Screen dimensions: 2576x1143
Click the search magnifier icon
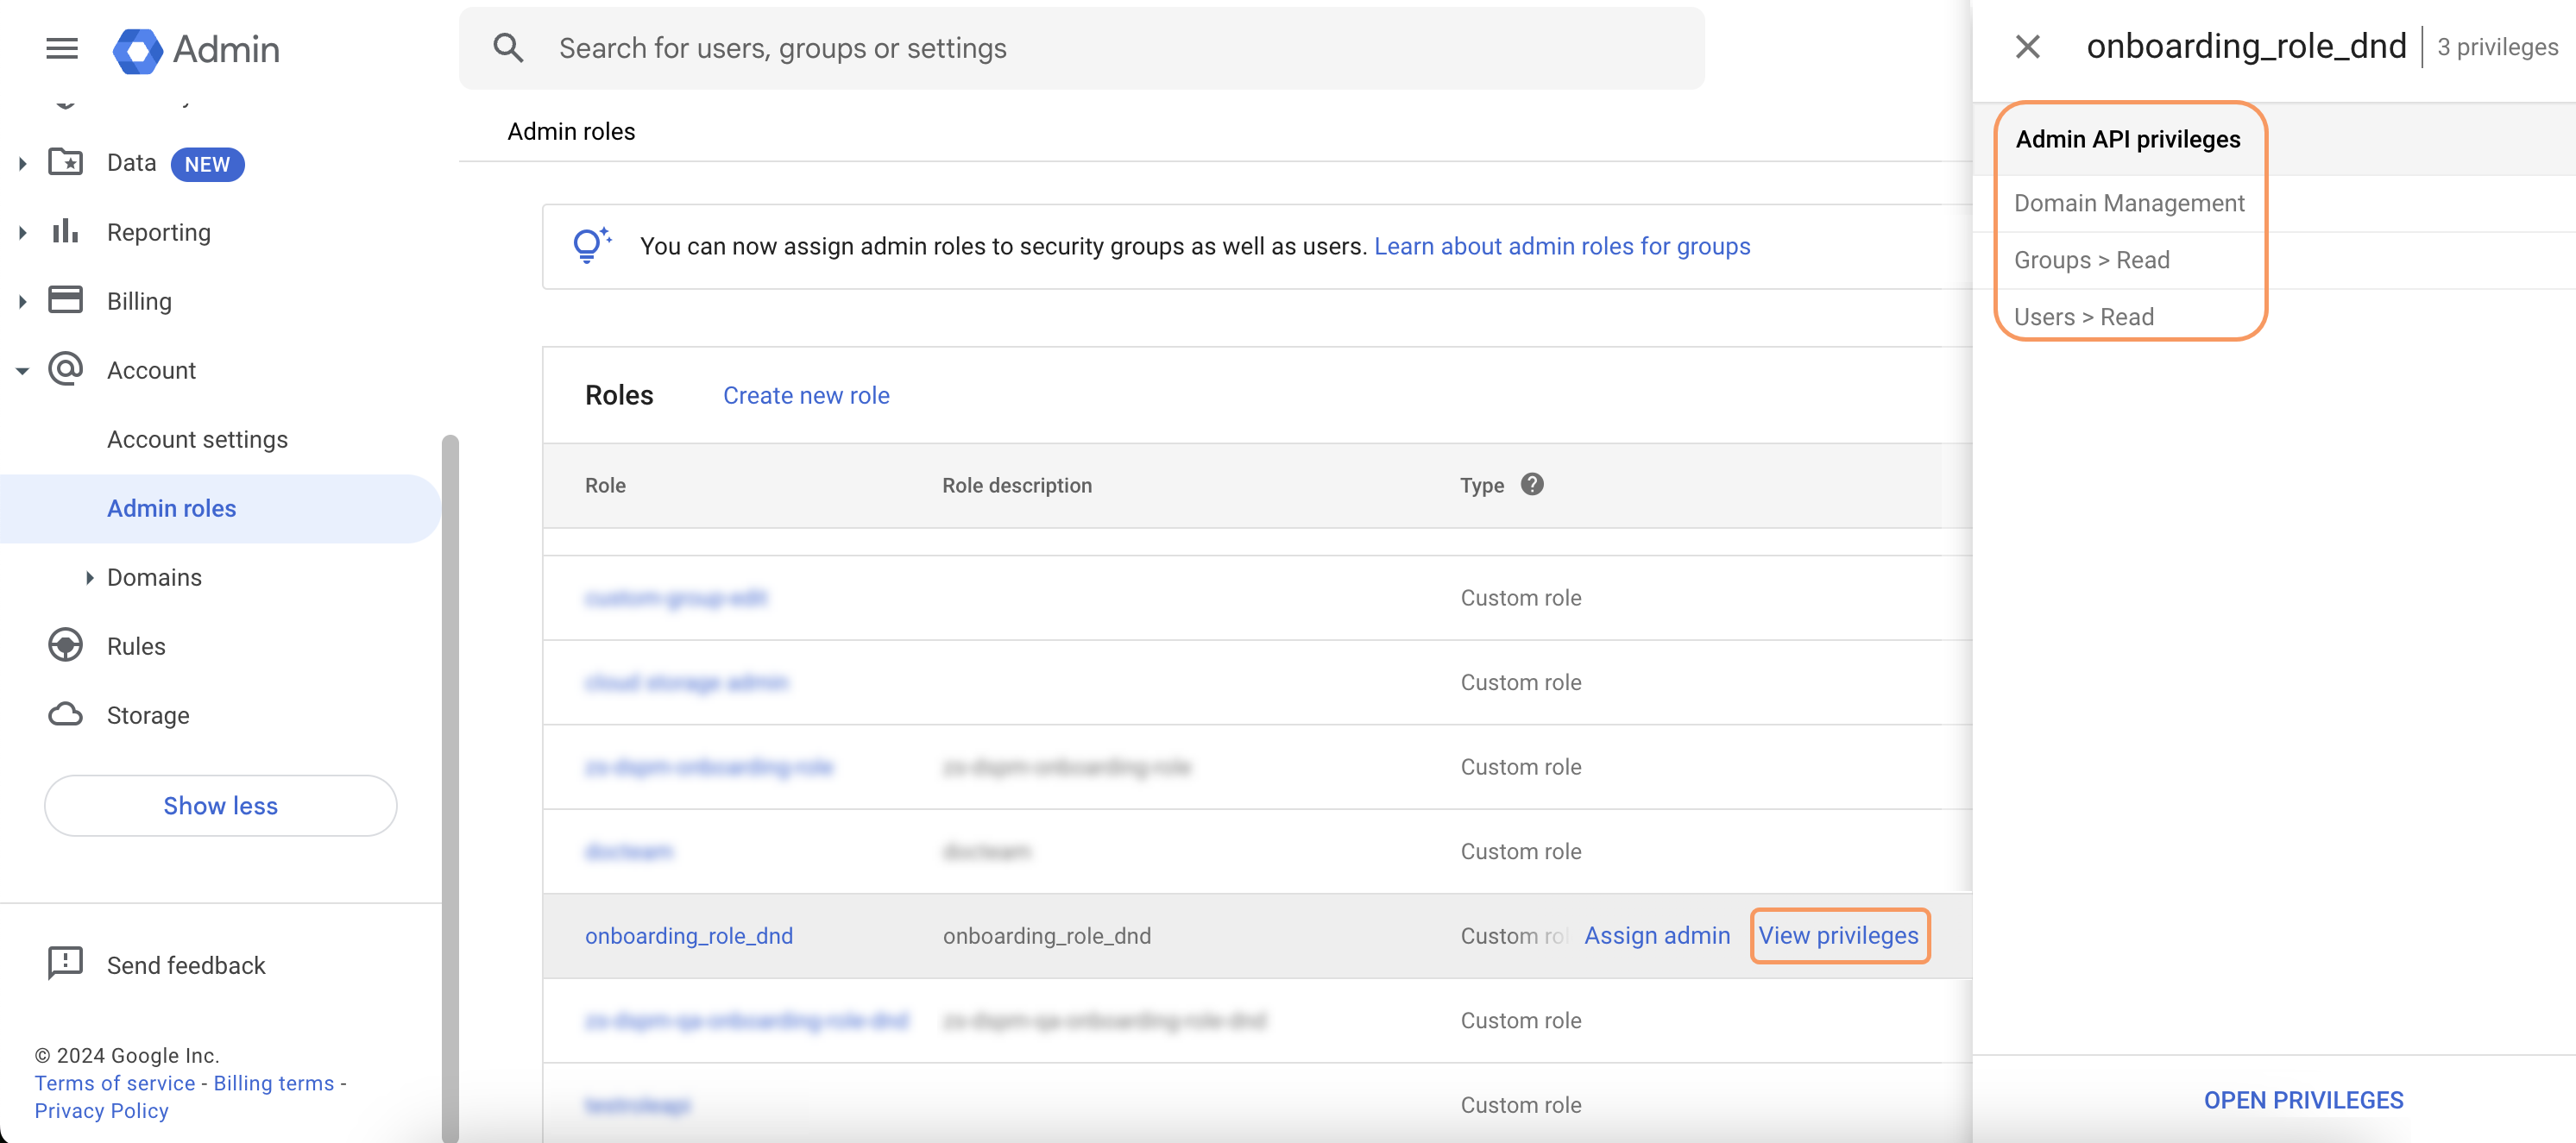coord(509,47)
